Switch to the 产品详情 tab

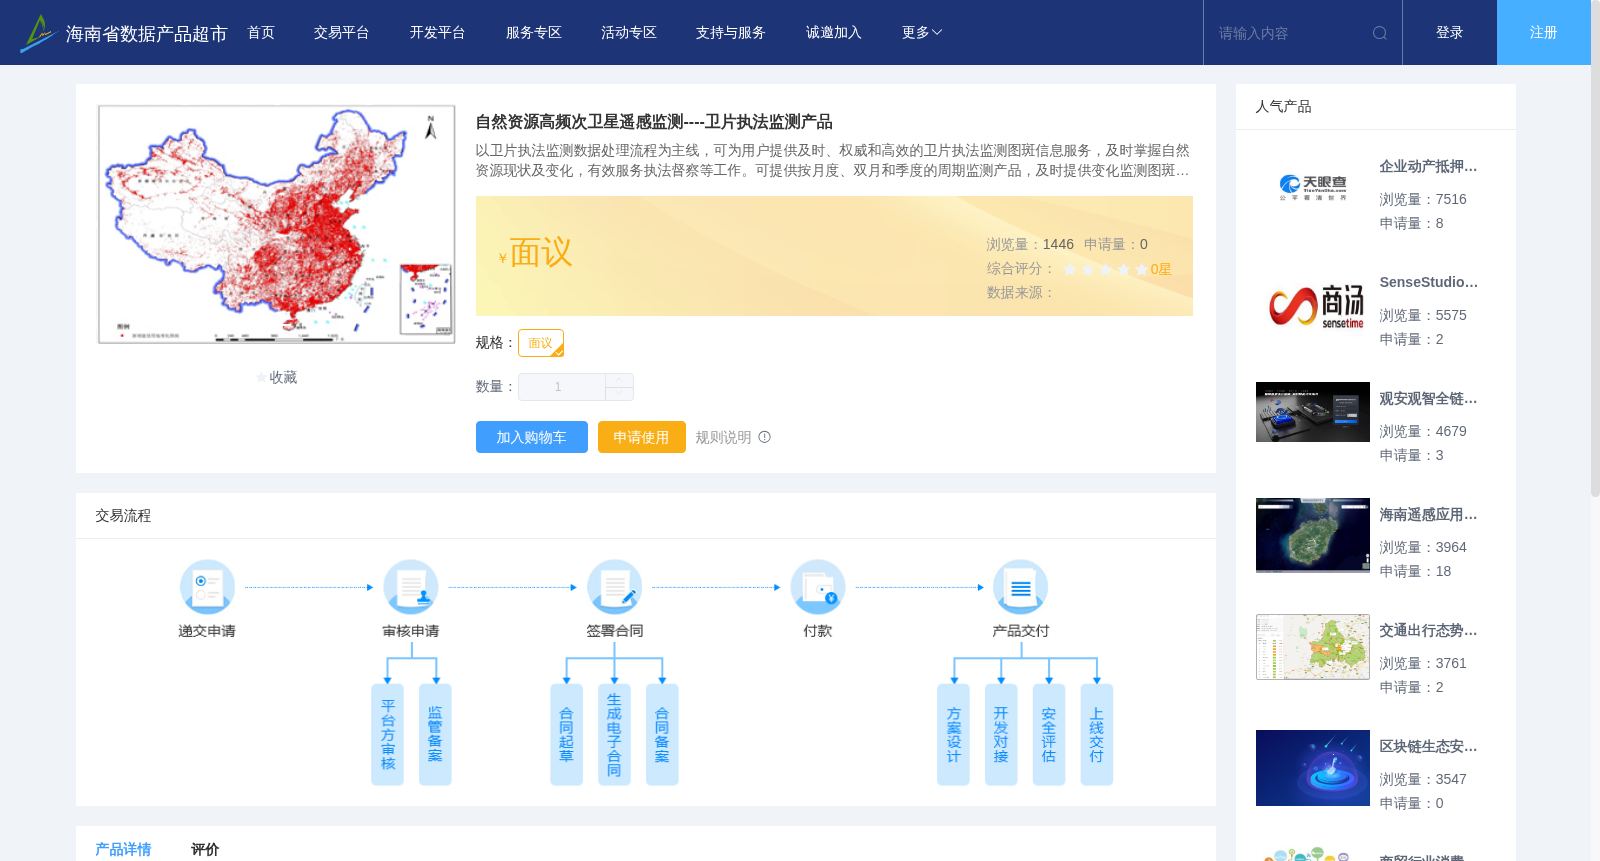coord(123,849)
